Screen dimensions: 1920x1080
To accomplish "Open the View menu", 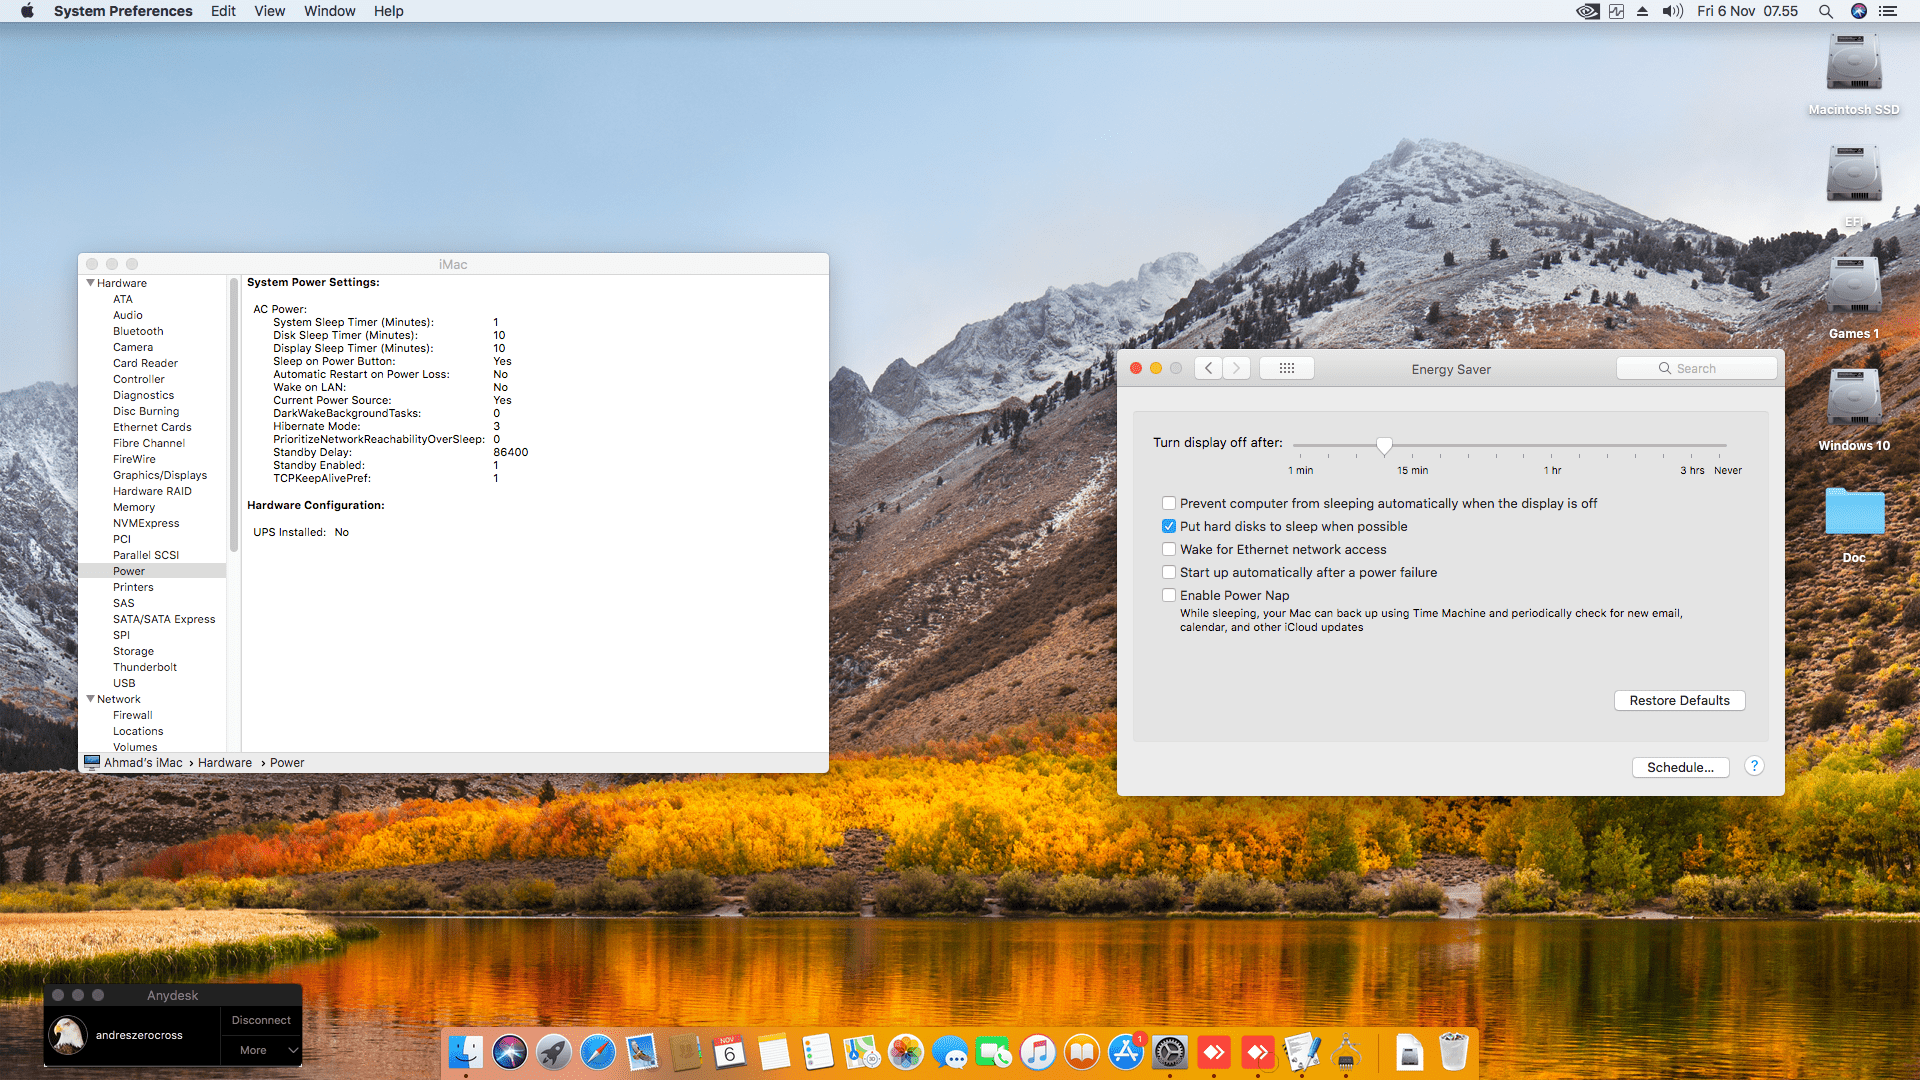I will (269, 11).
